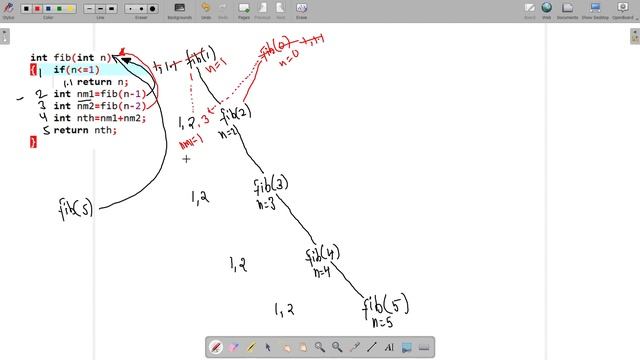Select the Interact with items hand tool
Viewport: 640px width, 360px height.
285,347
